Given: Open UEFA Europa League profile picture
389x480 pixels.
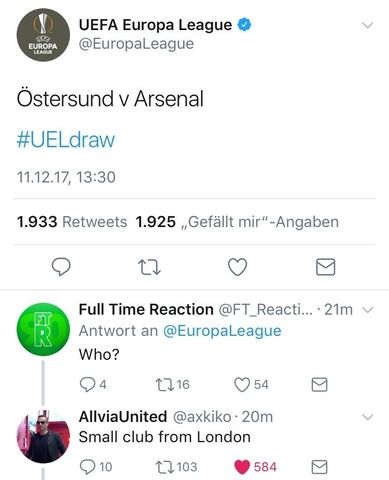Looking at the screenshot, I should click(x=43, y=35).
